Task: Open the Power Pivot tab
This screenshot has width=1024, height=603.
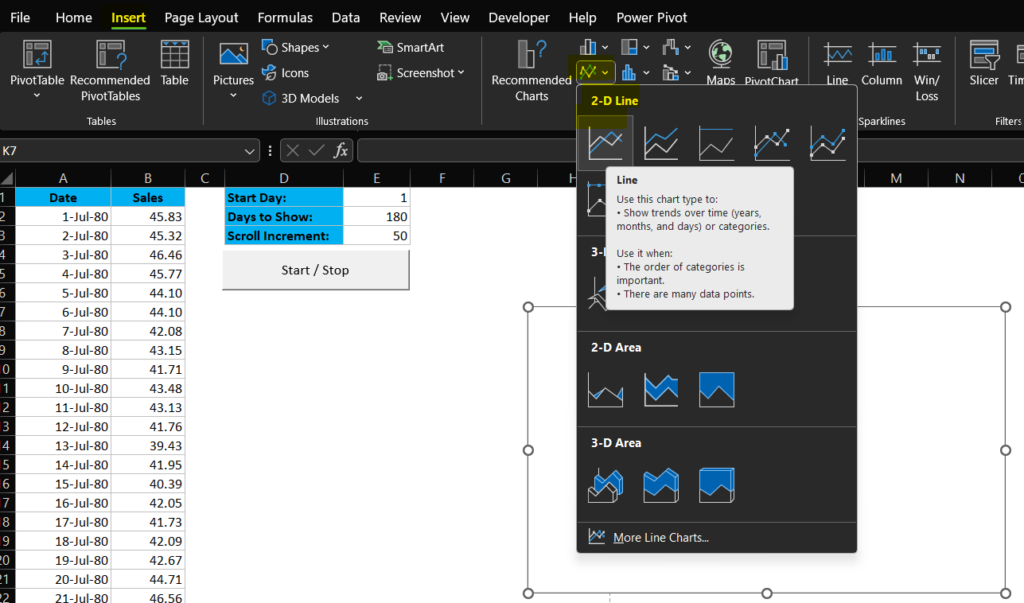Action: (x=652, y=18)
